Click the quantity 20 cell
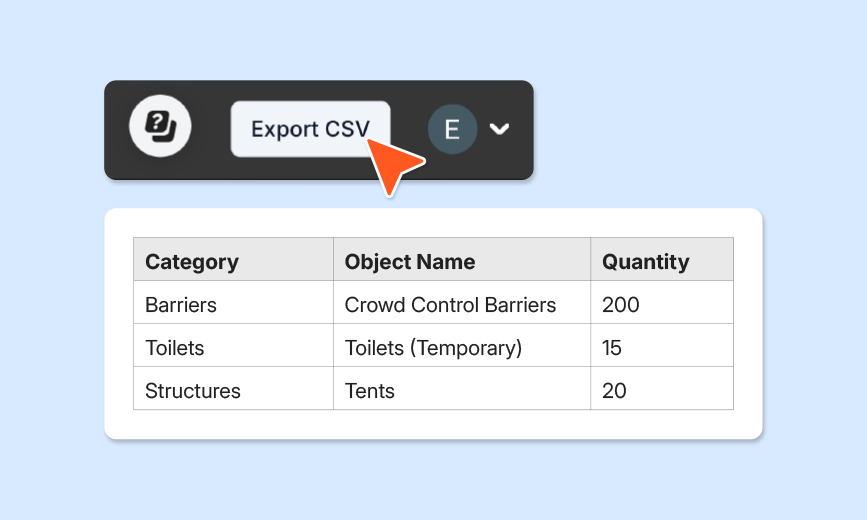 662,388
